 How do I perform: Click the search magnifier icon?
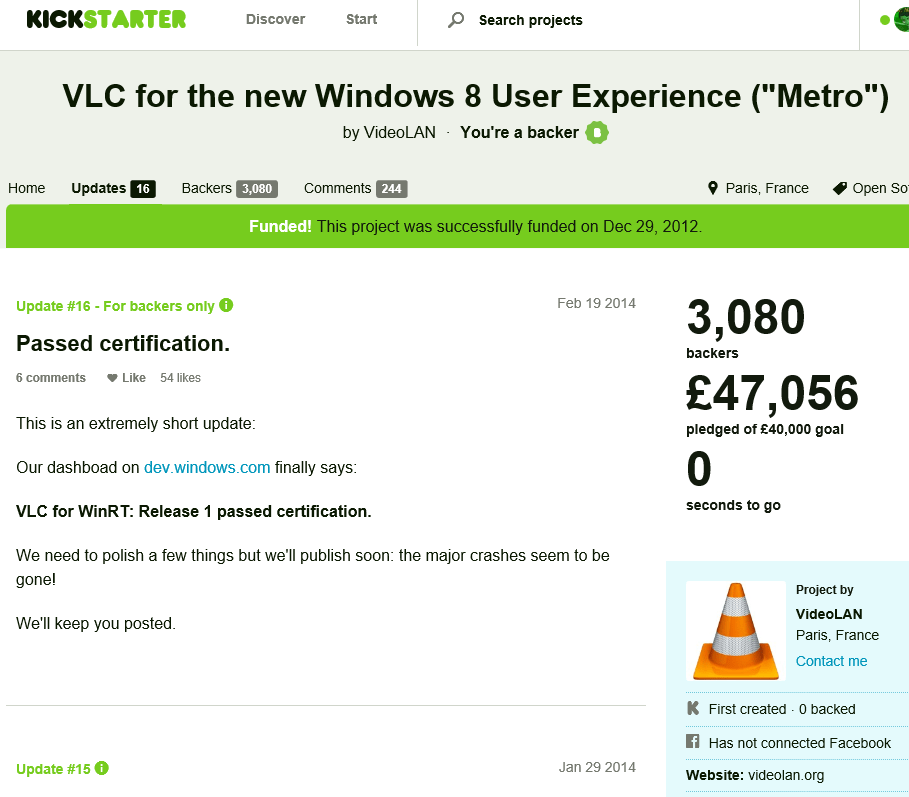point(456,20)
